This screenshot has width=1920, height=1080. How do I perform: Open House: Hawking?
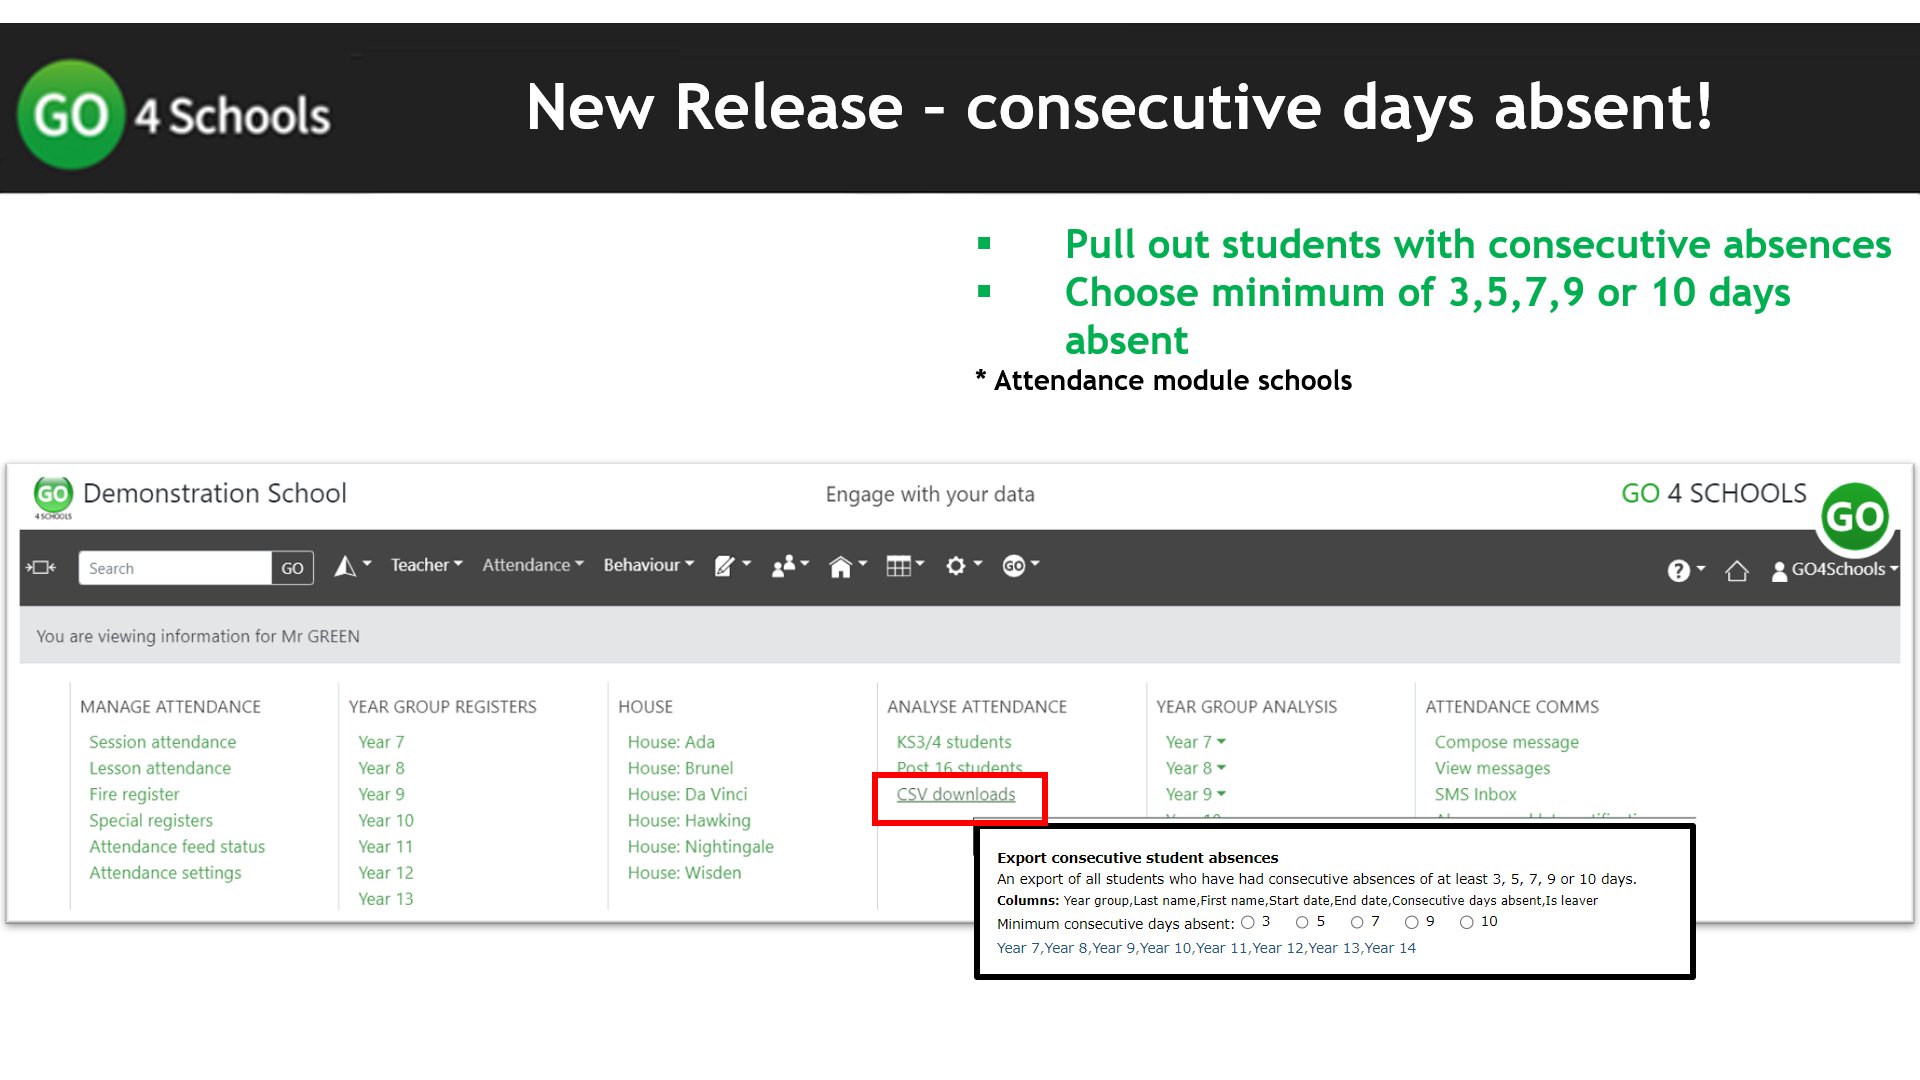click(x=689, y=820)
